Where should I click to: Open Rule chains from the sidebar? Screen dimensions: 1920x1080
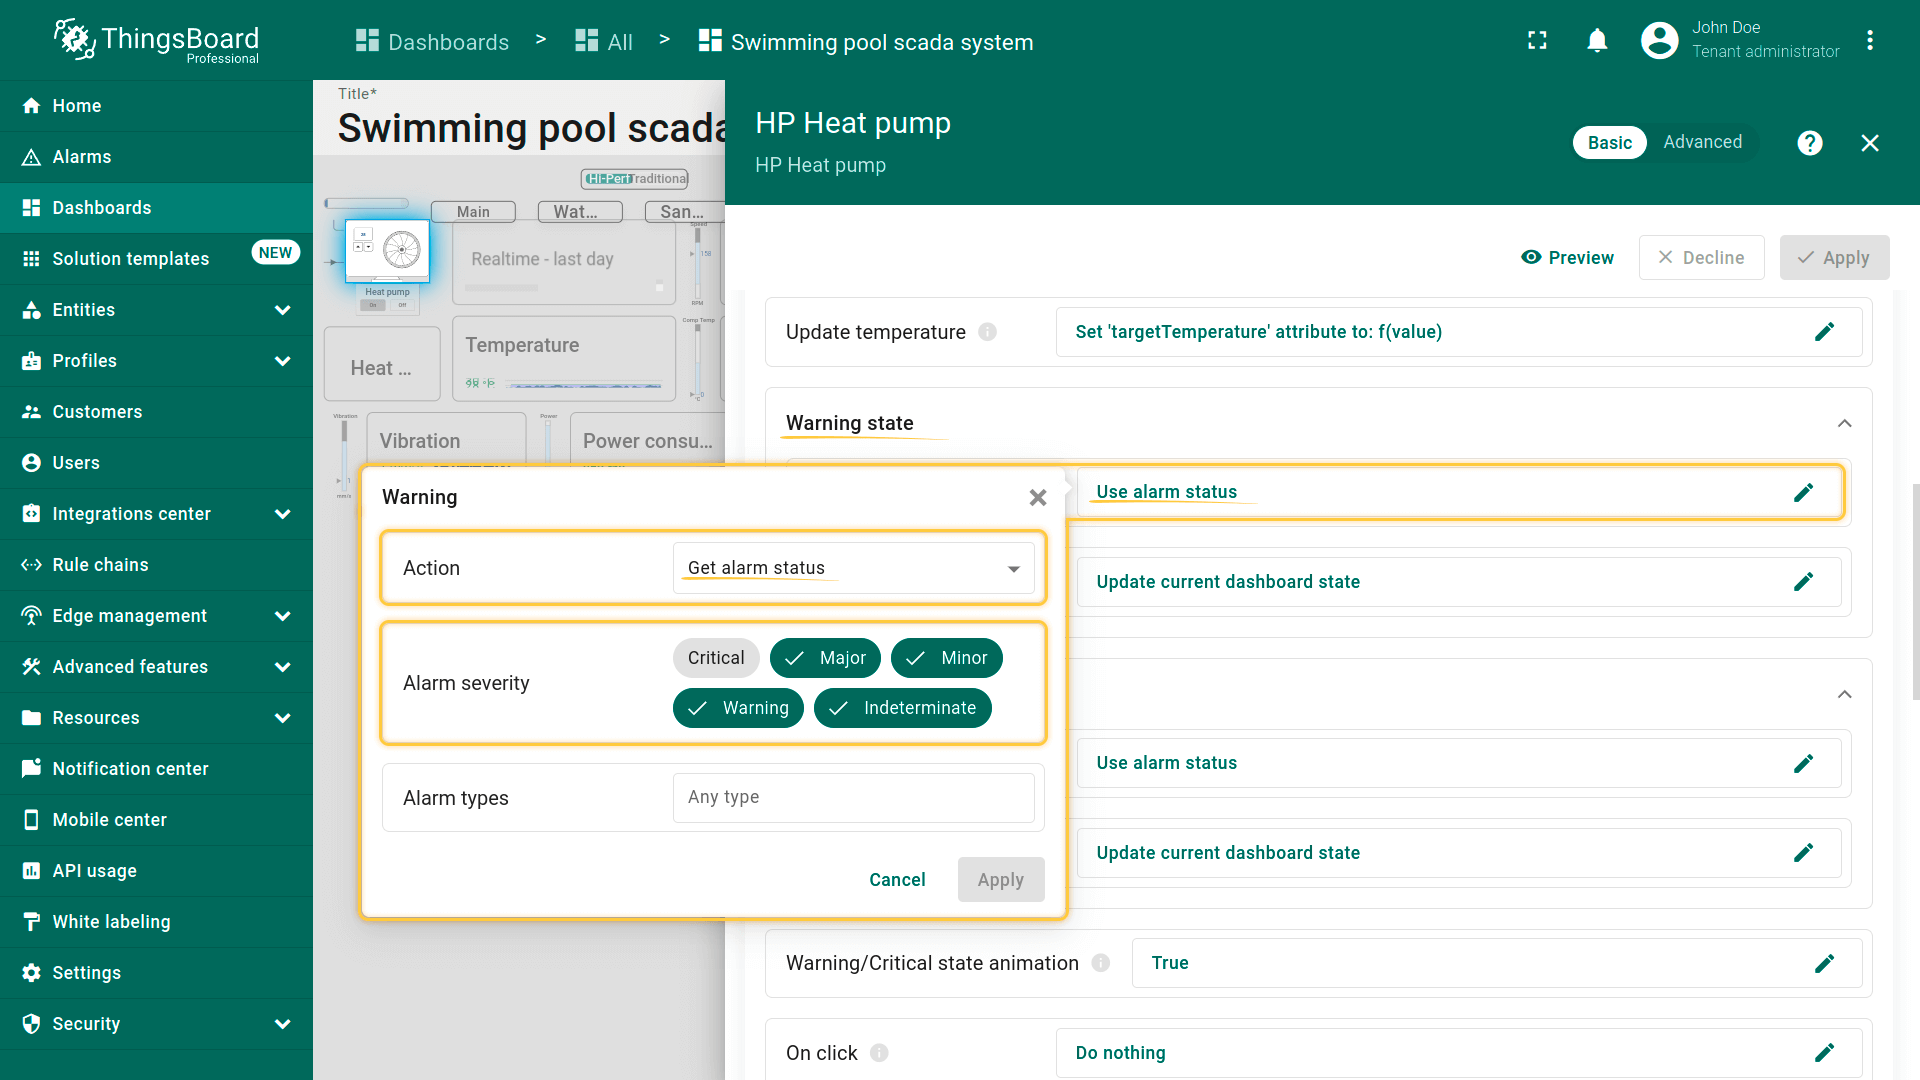(x=100, y=565)
